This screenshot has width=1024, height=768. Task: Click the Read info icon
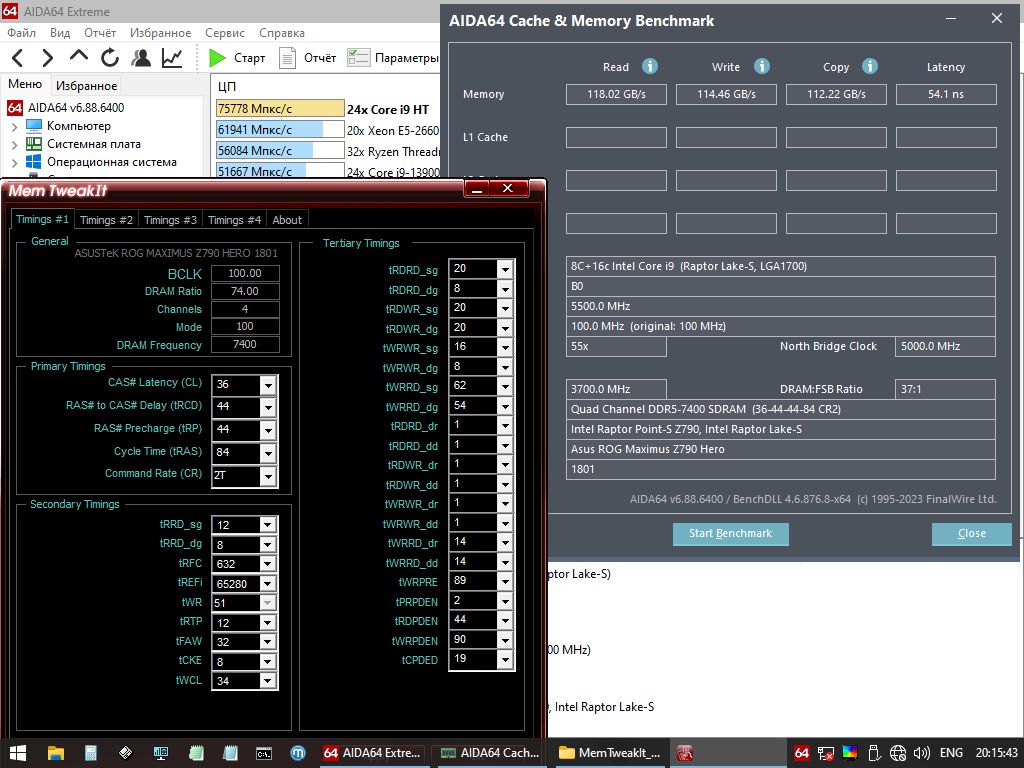pyautogui.click(x=649, y=66)
